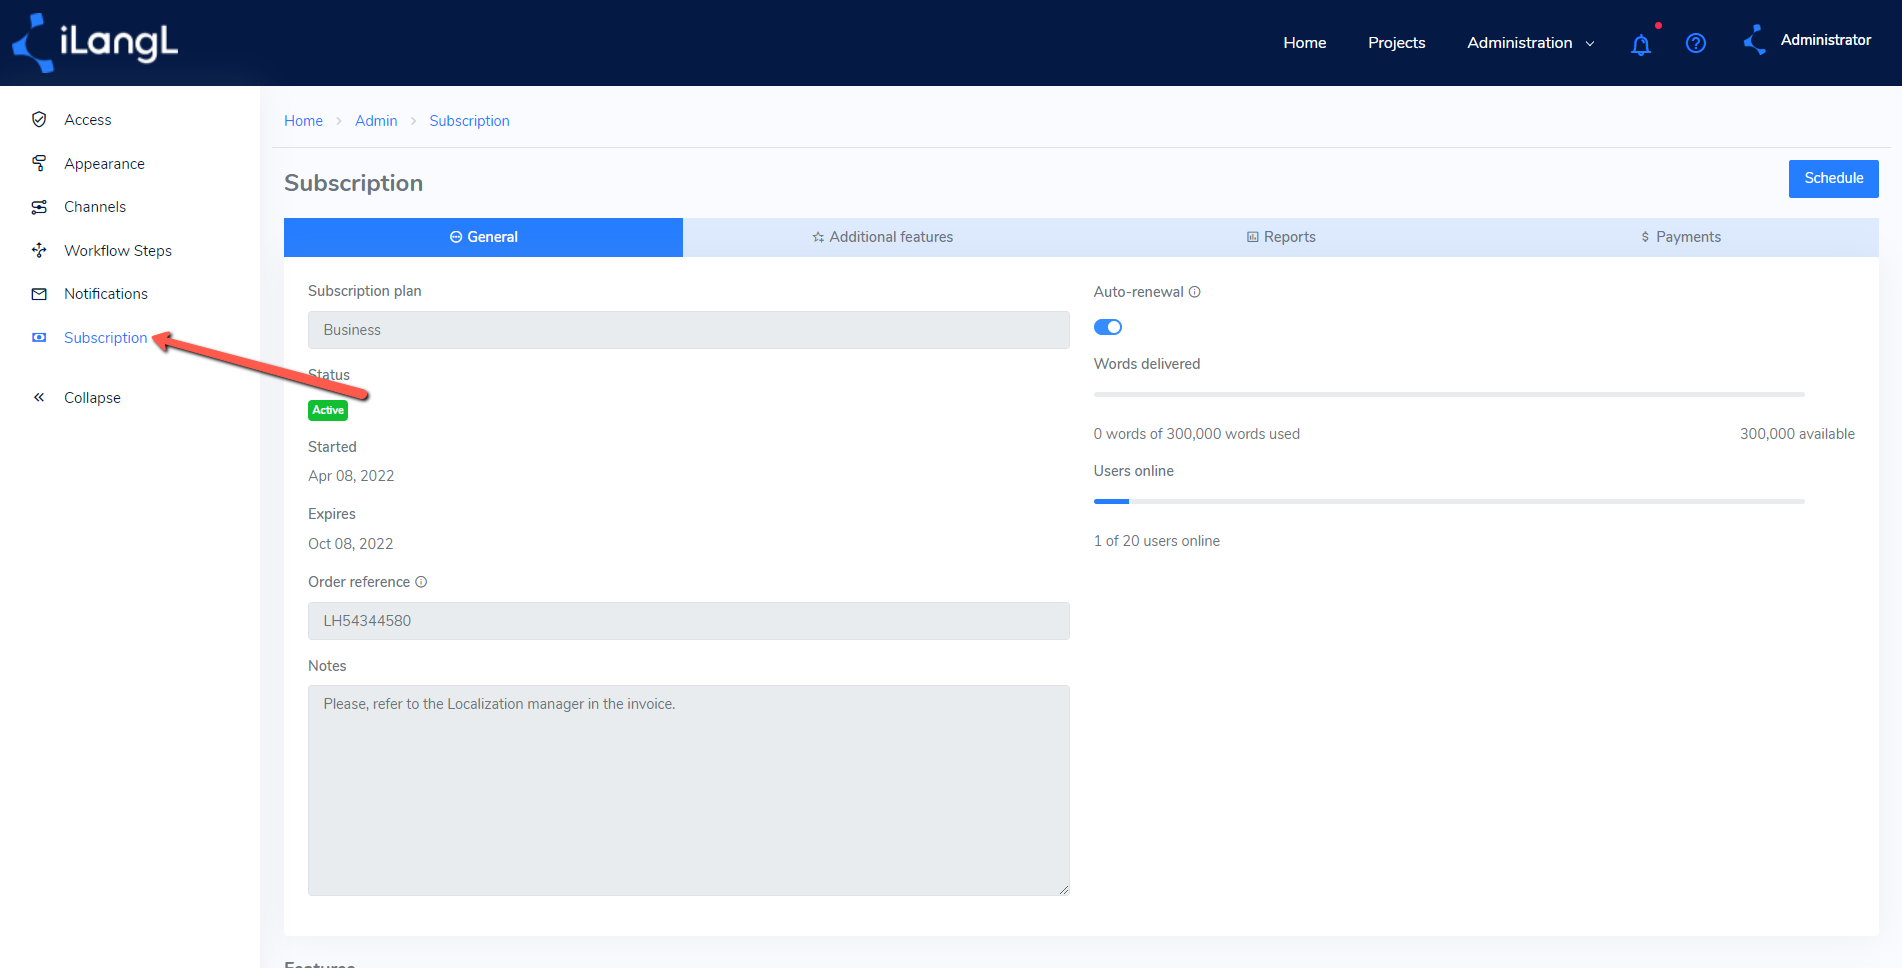Go to Admin breadcrumb link

(x=376, y=121)
